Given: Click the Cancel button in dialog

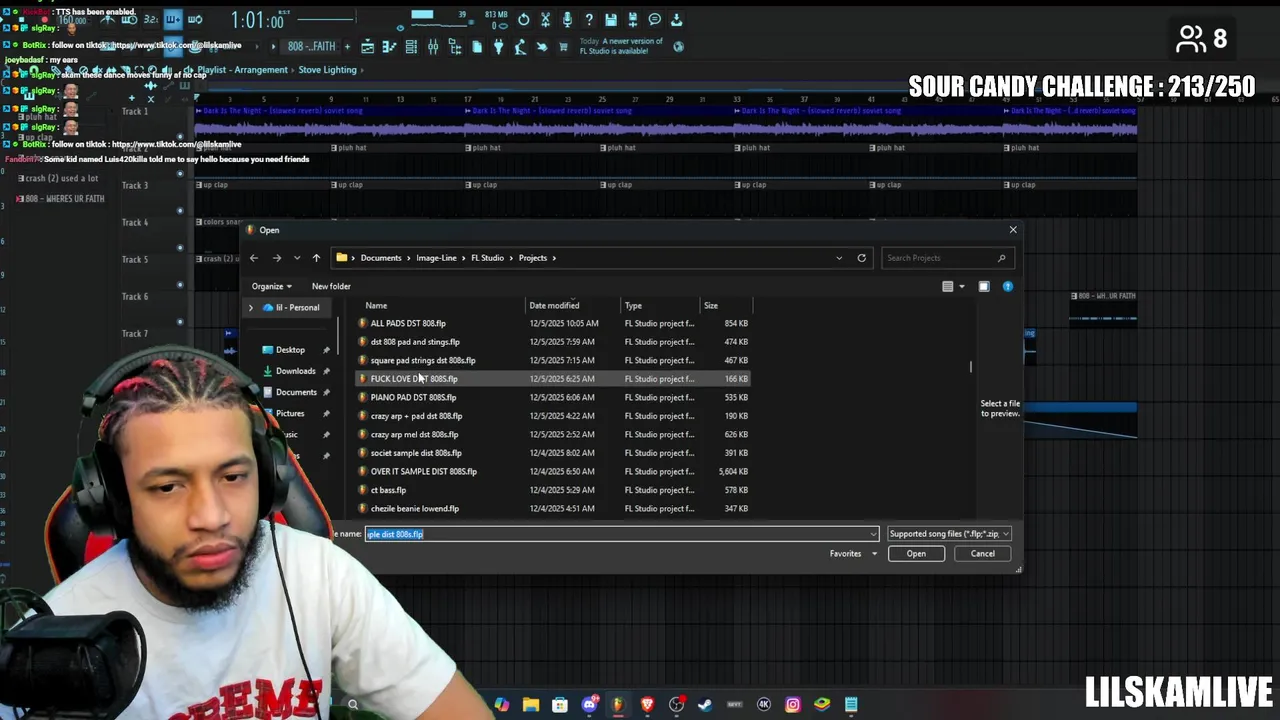Looking at the screenshot, I should click(x=982, y=554).
